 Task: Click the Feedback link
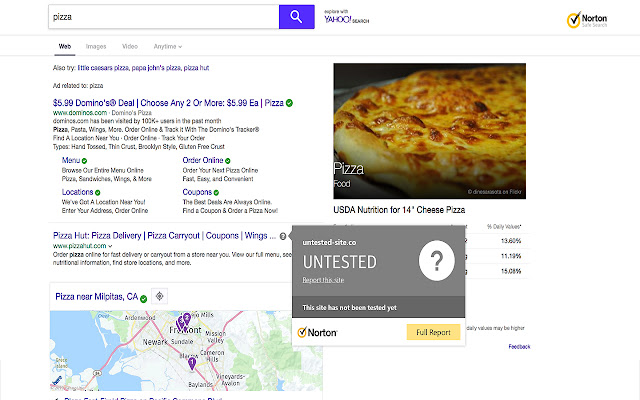[x=519, y=346]
